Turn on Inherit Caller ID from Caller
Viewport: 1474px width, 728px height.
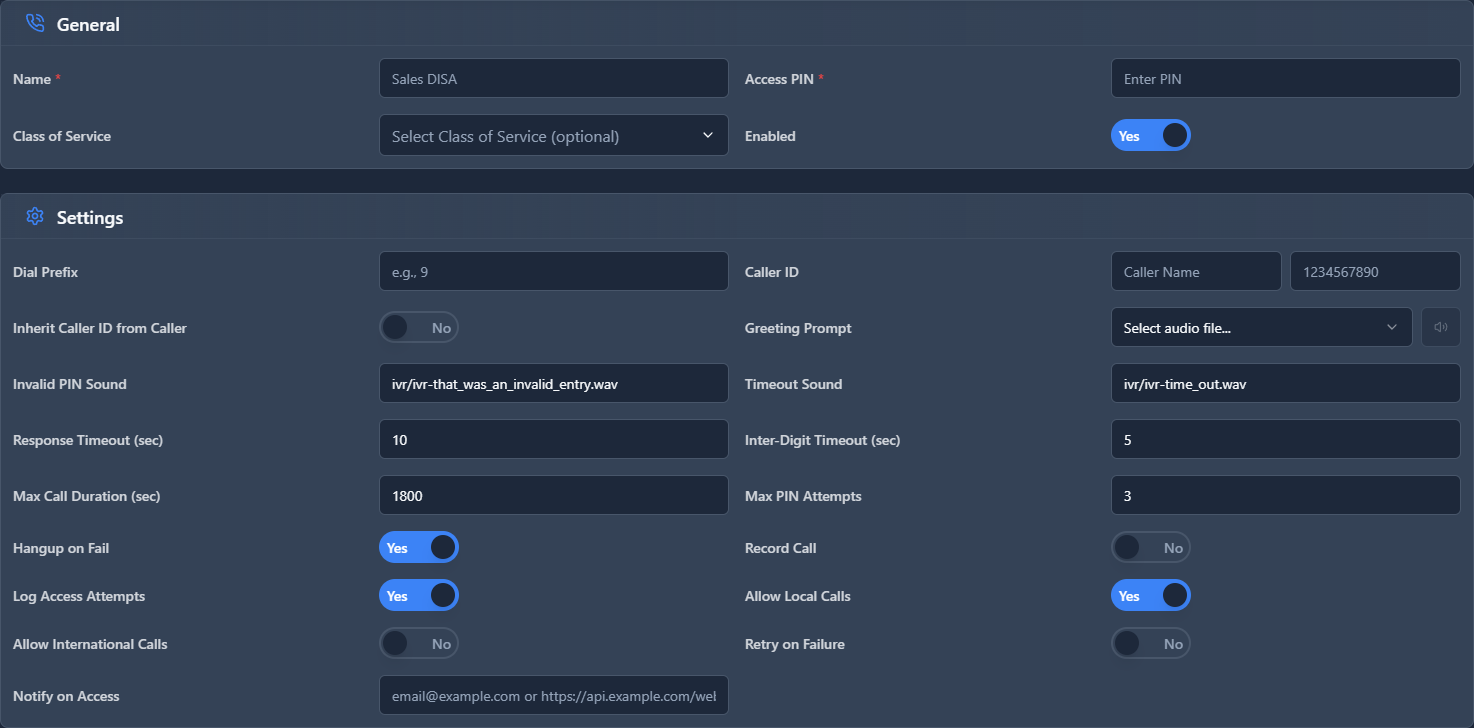point(418,328)
